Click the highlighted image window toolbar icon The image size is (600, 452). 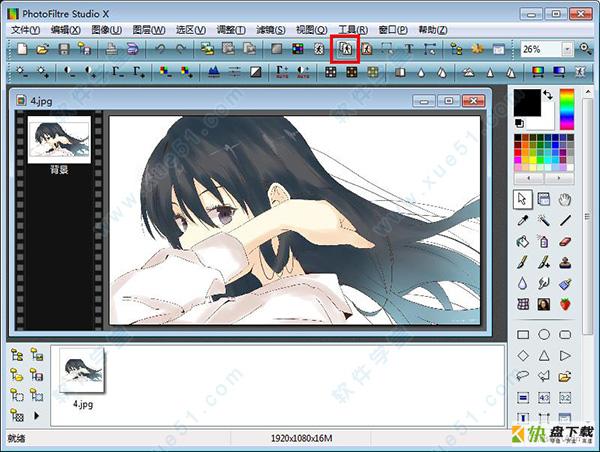pyautogui.click(x=346, y=49)
